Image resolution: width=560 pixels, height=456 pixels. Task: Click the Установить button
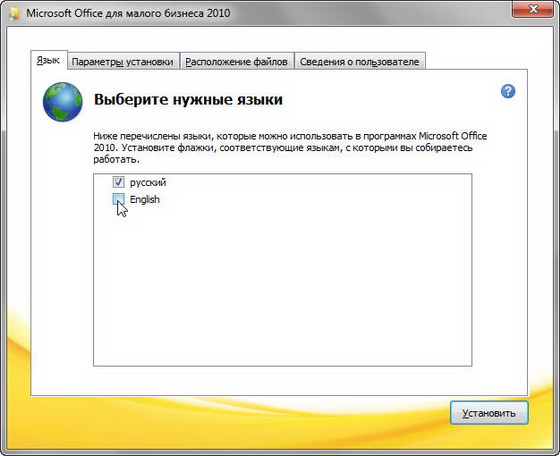click(x=489, y=413)
